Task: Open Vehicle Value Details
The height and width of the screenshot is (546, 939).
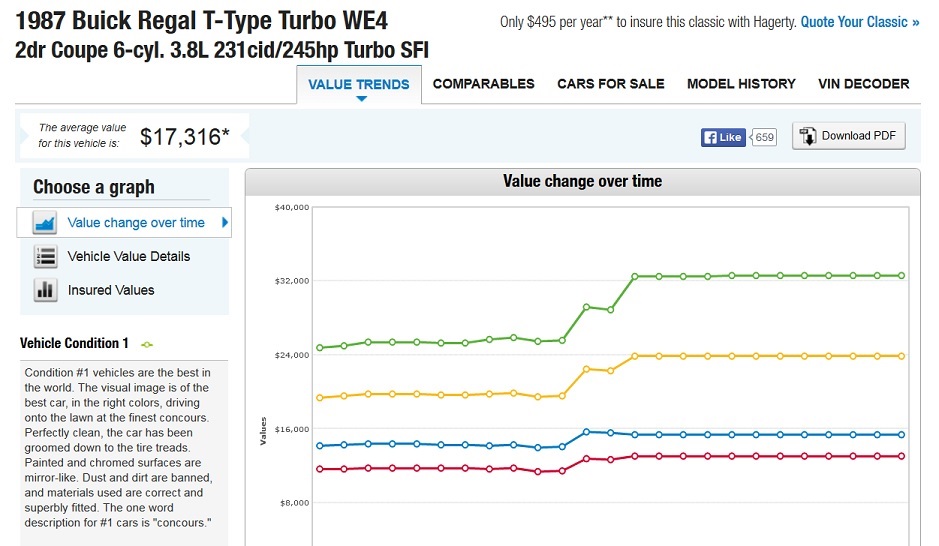Action: 129,256
